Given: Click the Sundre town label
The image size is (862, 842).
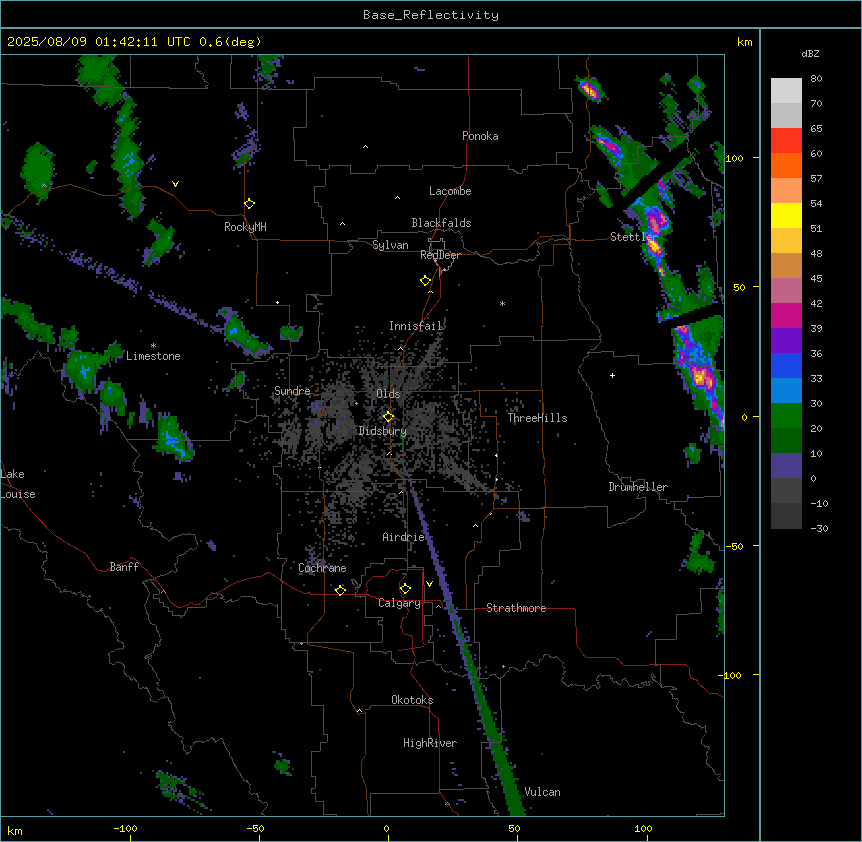Looking at the screenshot, I should [x=292, y=391].
